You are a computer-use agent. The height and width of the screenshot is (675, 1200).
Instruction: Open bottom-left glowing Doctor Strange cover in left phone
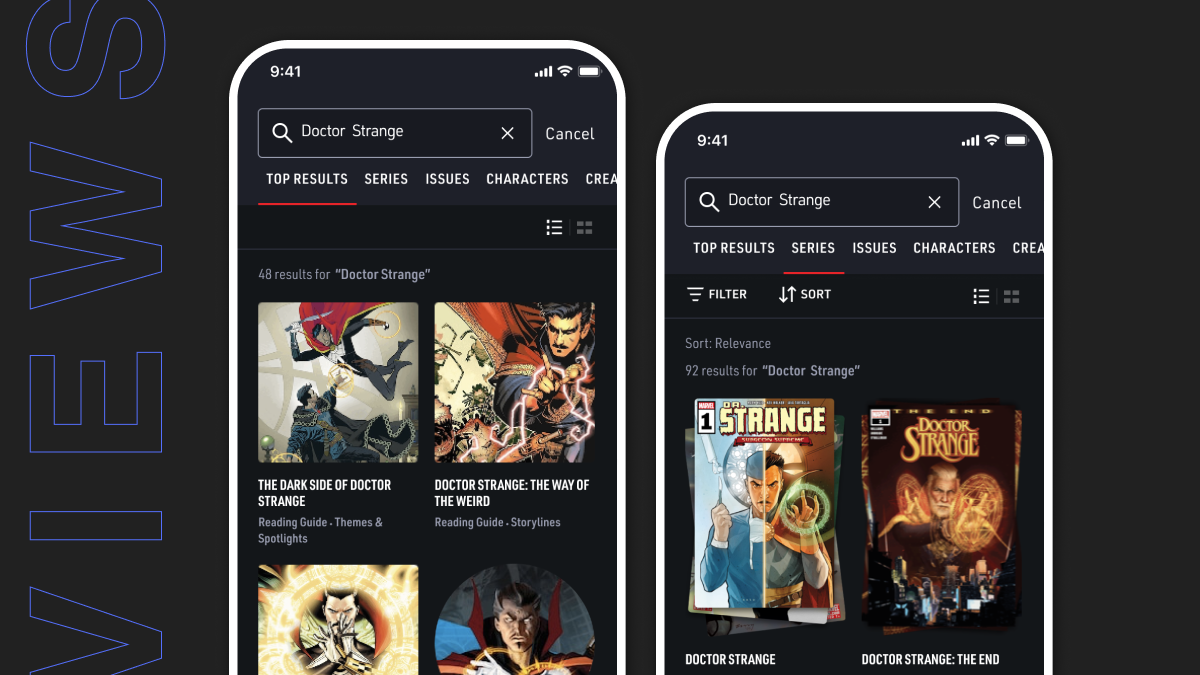pos(338,620)
